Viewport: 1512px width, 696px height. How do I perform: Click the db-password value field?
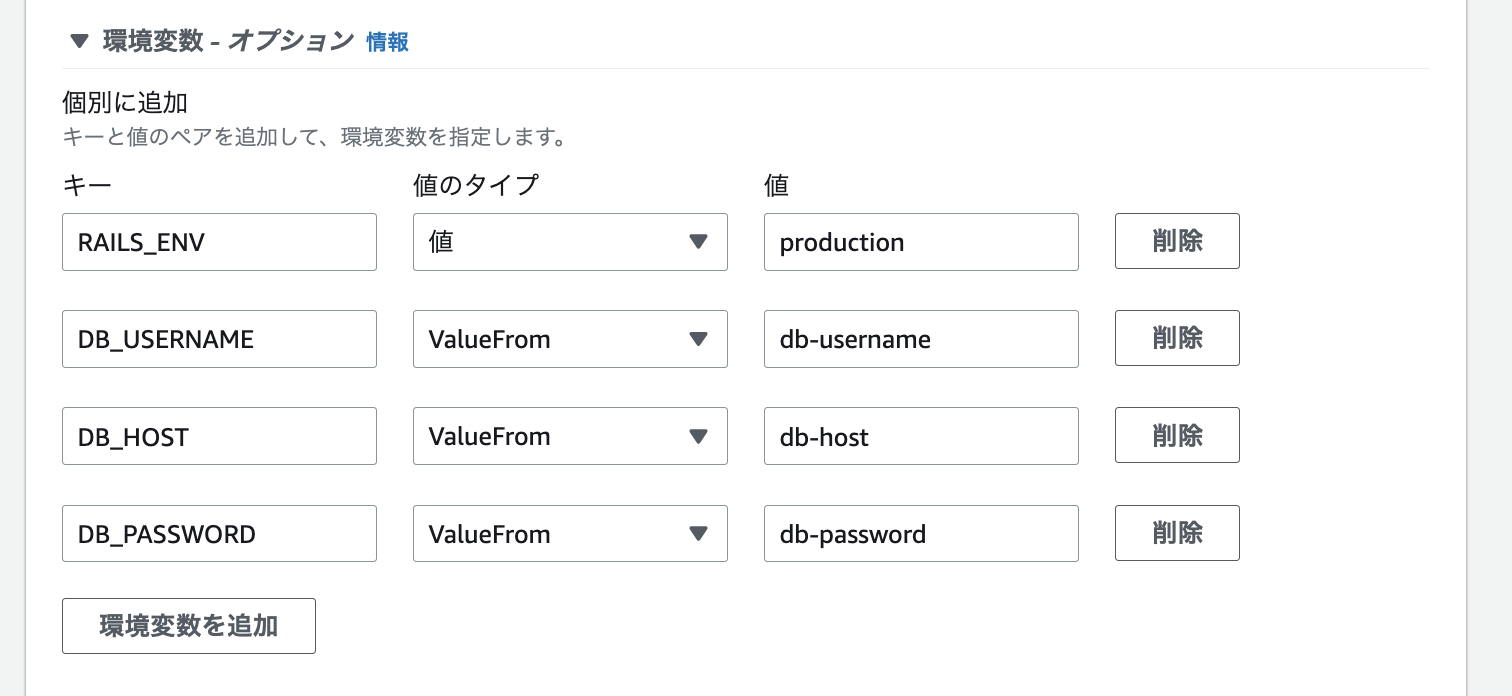click(x=921, y=534)
